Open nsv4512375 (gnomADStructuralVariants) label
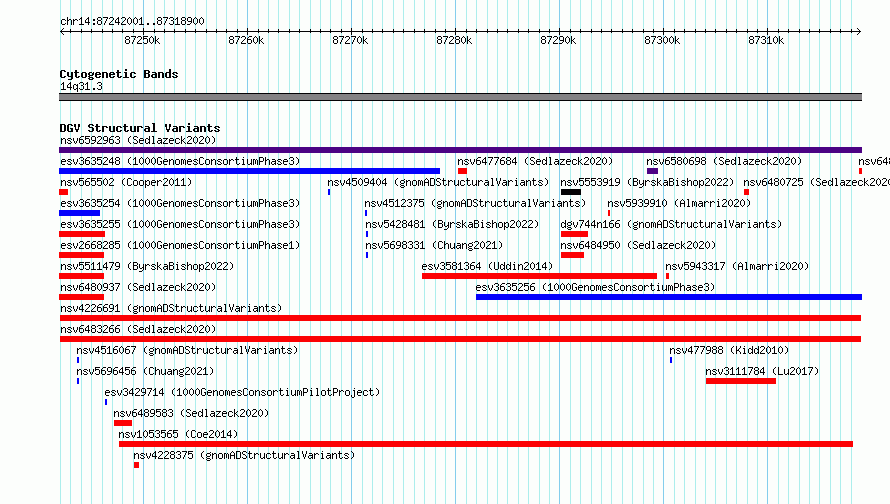 tap(475, 203)
